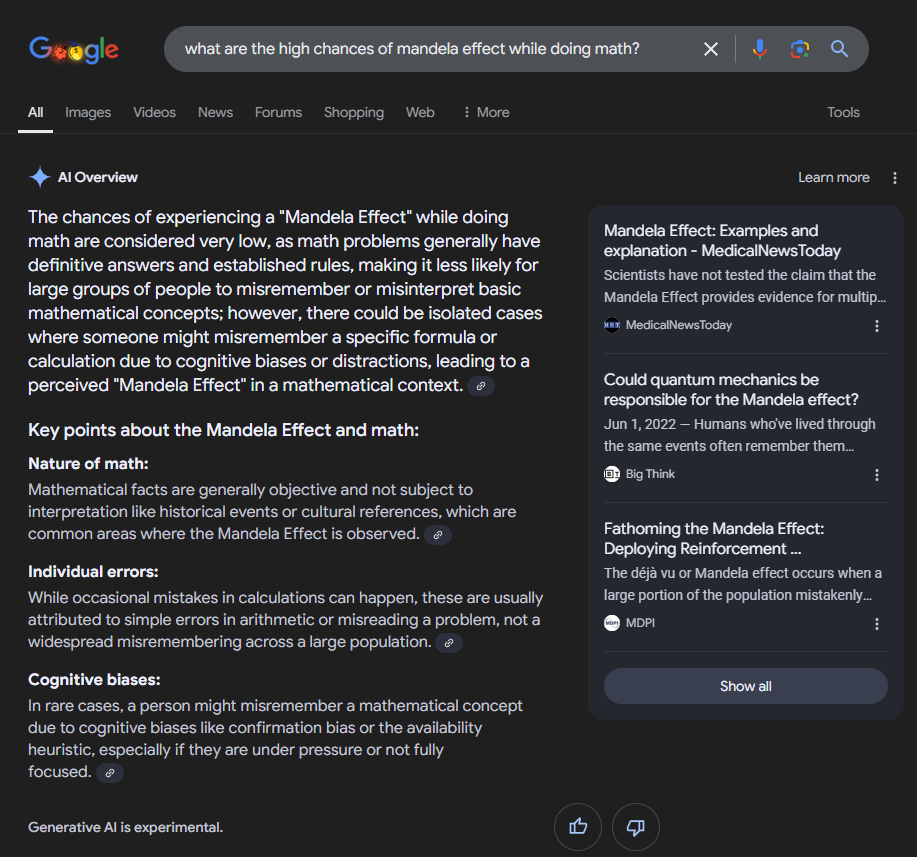The height and width of the screenshot is (857, 917).
Task: Clear the search query with X
Action: (x=711, y=49)
